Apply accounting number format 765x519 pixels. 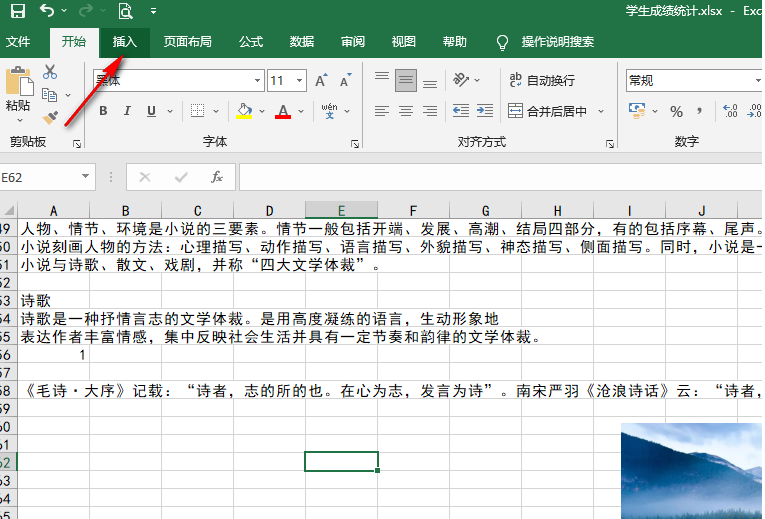click(x=637, y=111)
